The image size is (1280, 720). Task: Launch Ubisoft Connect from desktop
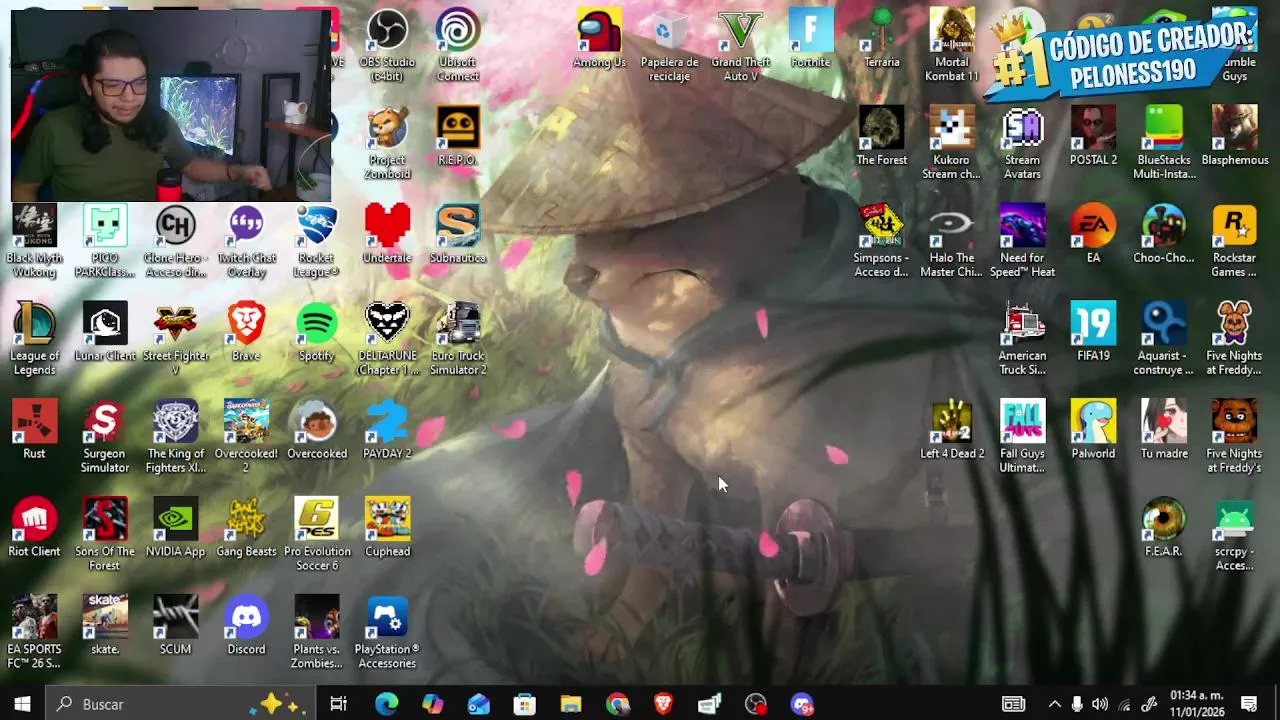click(458, 44)
